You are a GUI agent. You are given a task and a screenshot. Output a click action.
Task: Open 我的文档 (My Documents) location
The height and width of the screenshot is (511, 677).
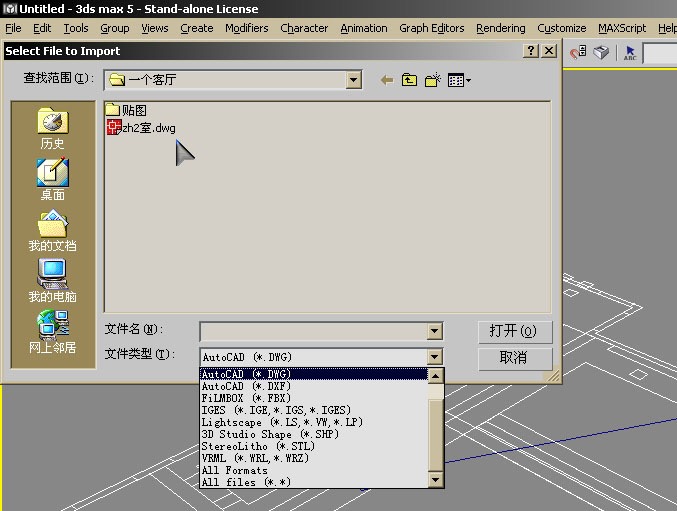(x=52, y=230)
